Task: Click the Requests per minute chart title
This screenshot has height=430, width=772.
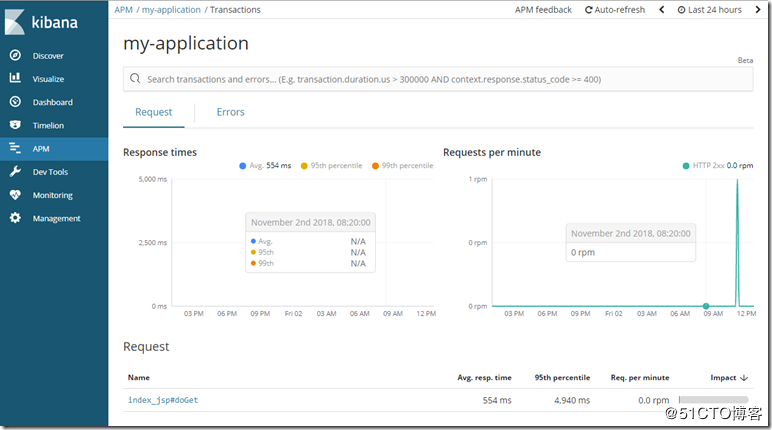Action: click(492, 152)
